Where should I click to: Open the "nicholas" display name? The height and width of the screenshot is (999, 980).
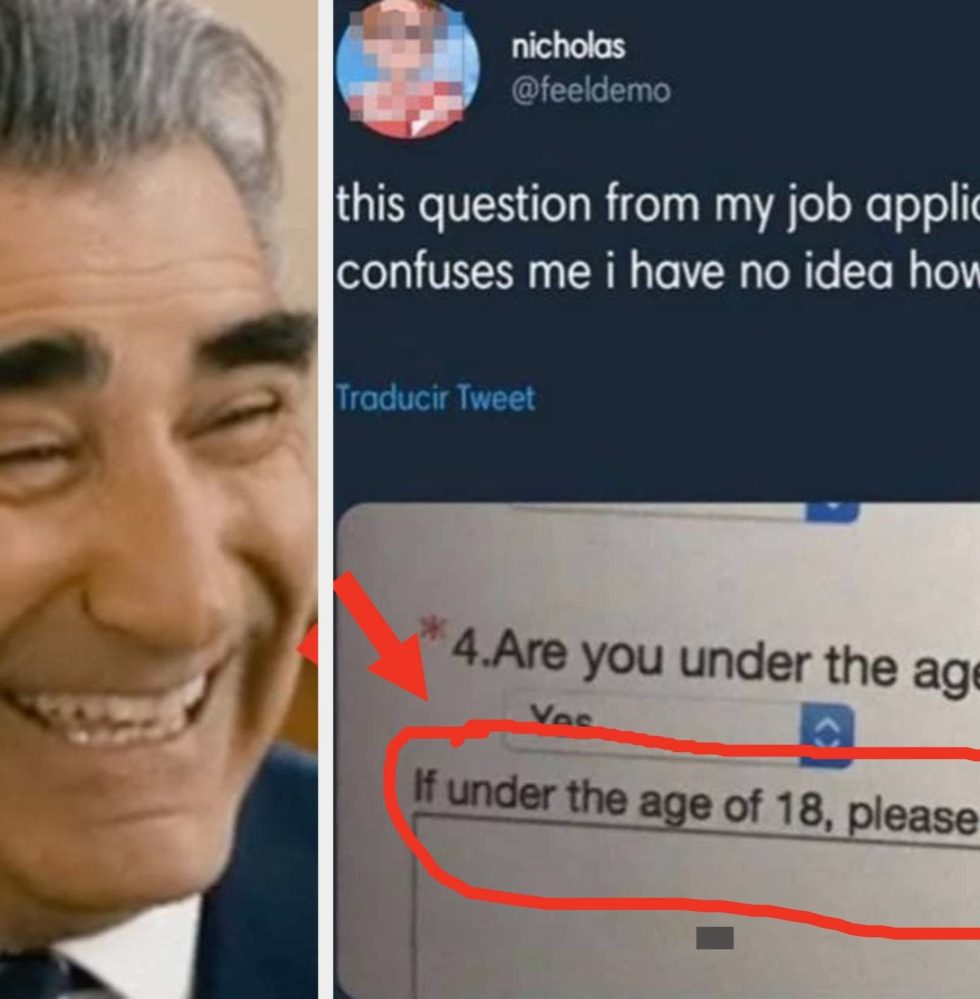pyautogui.click(x=568, y=47)
